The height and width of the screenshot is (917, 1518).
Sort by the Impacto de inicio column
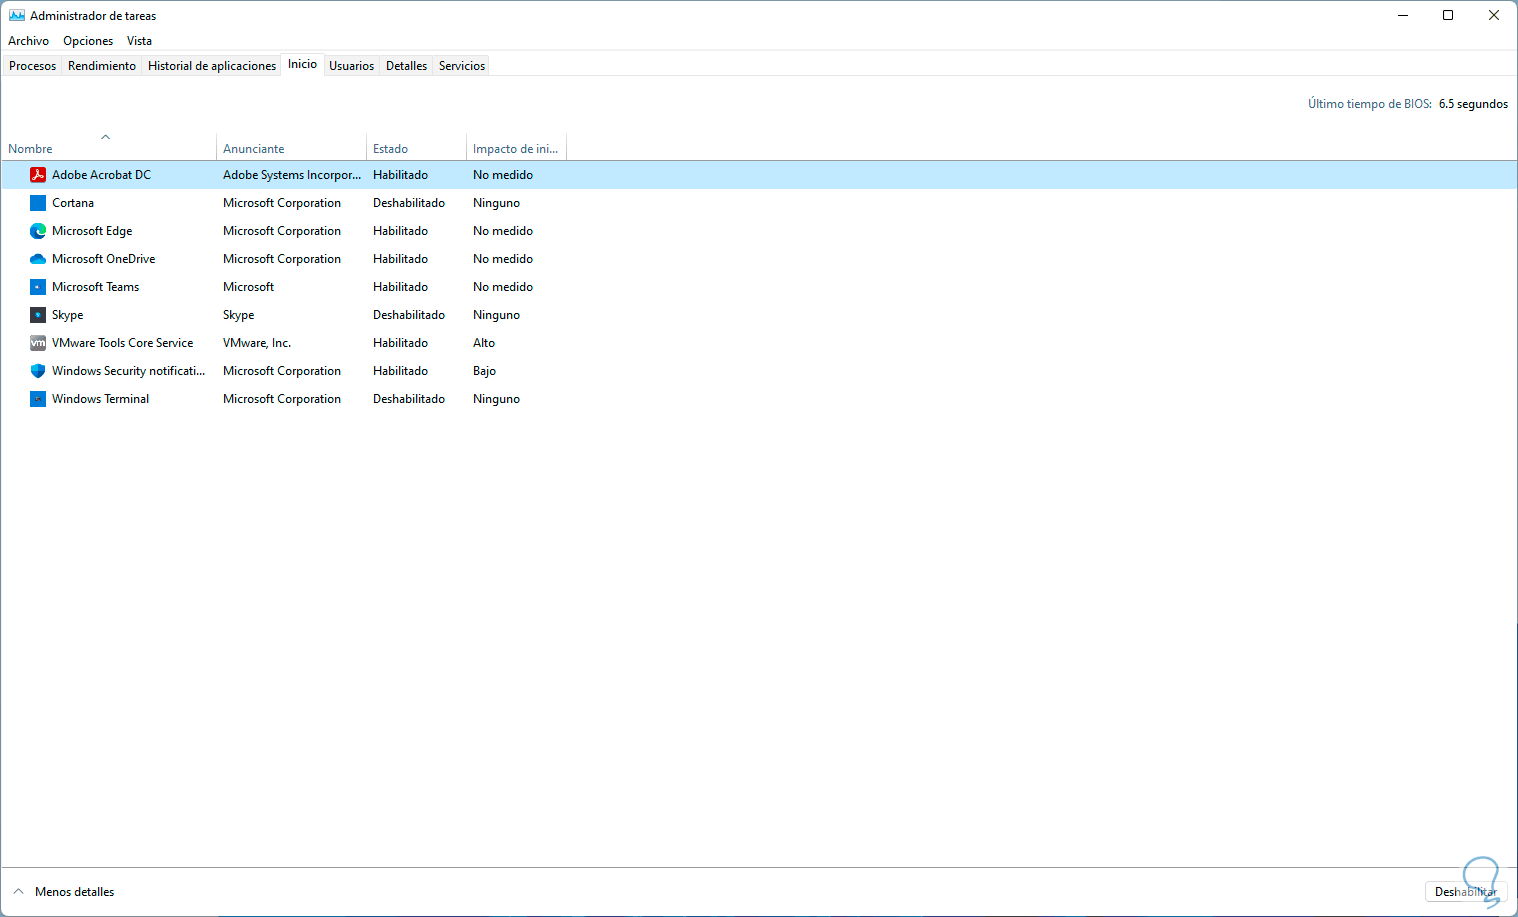pyautogui.click(x=516, y=148)
